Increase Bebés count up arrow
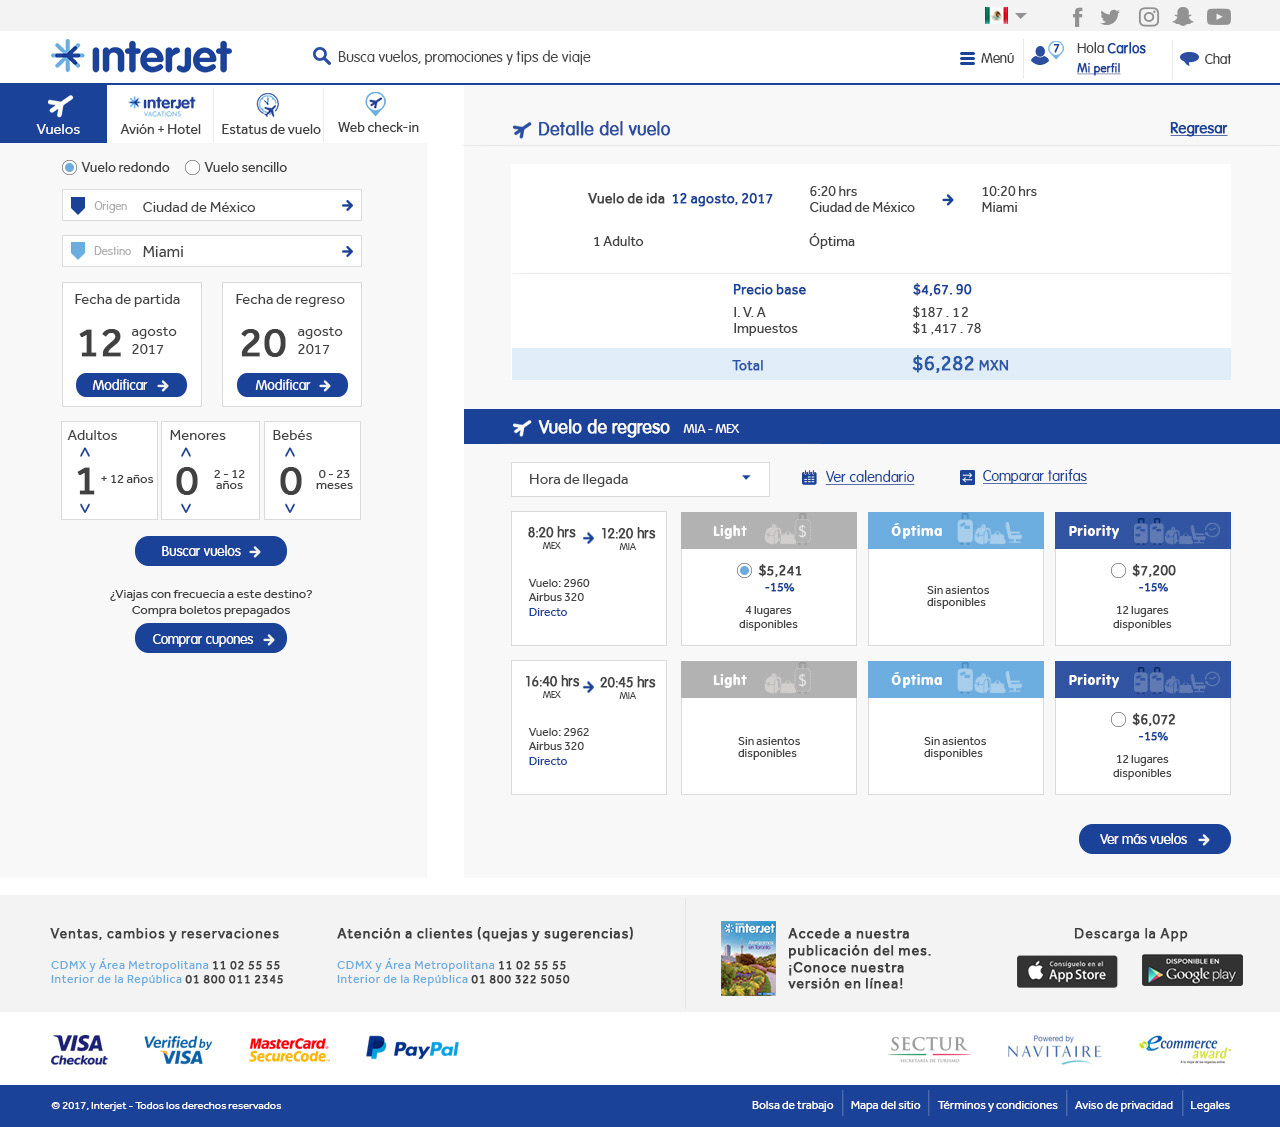 coord(290,453)
